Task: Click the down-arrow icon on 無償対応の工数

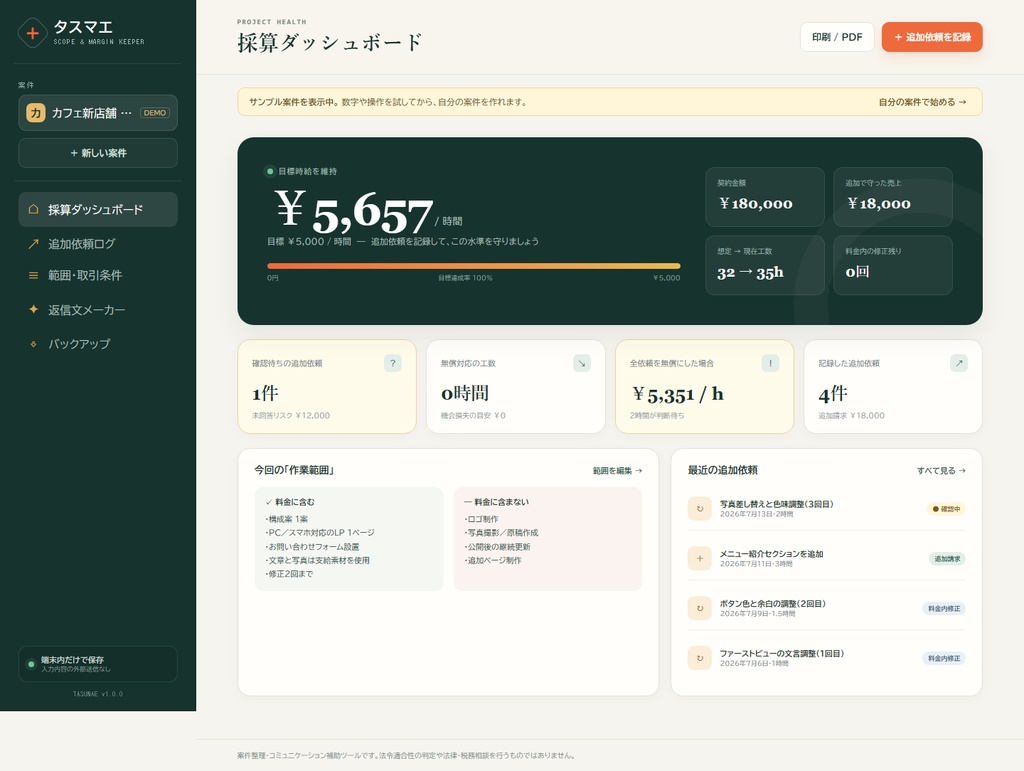Action: (582, 364)
